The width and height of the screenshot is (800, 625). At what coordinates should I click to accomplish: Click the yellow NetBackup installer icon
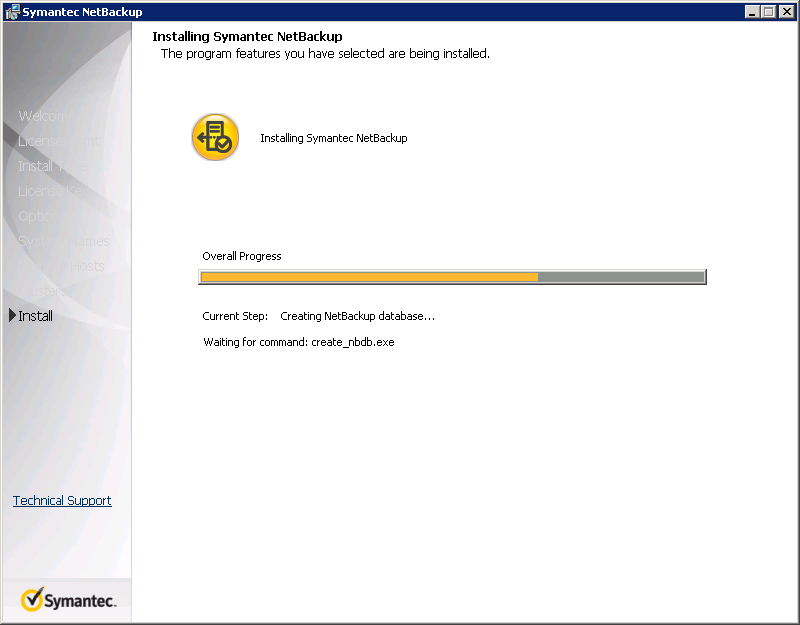pos(215,137)
